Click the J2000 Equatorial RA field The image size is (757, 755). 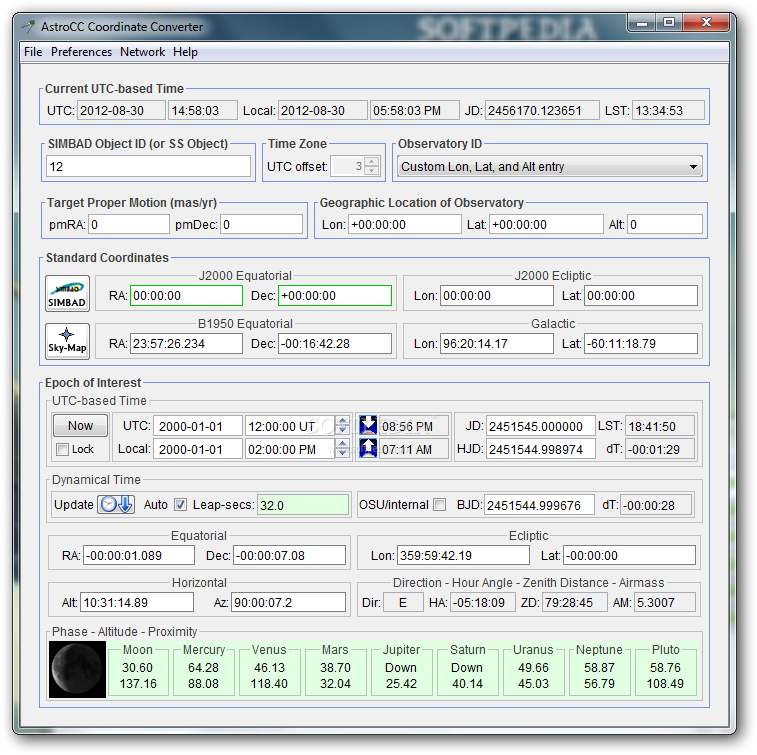tap(186, 295)
